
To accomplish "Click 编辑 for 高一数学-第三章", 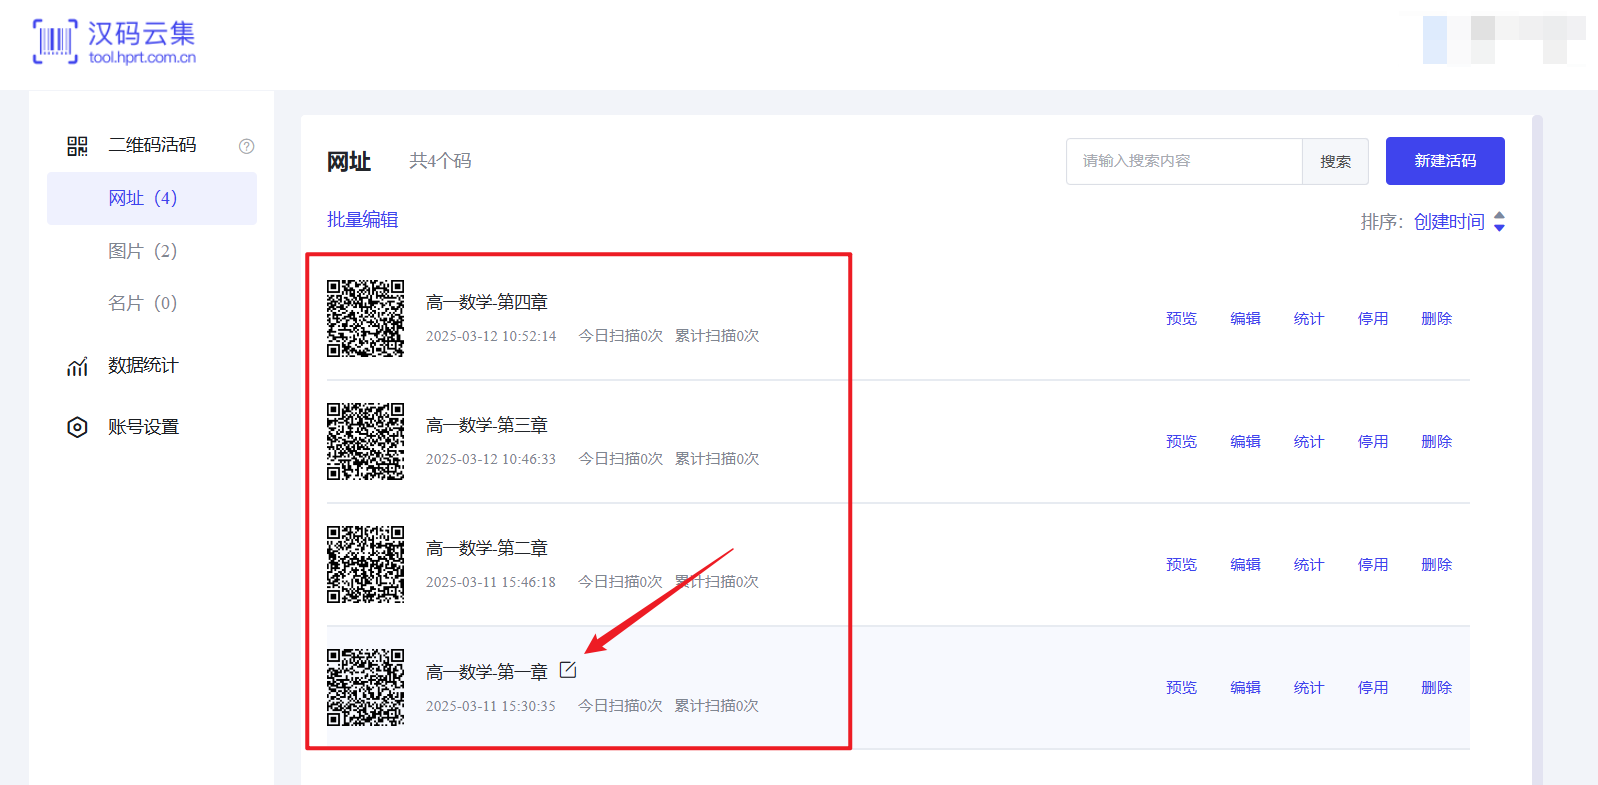I will pos(1245,442).
